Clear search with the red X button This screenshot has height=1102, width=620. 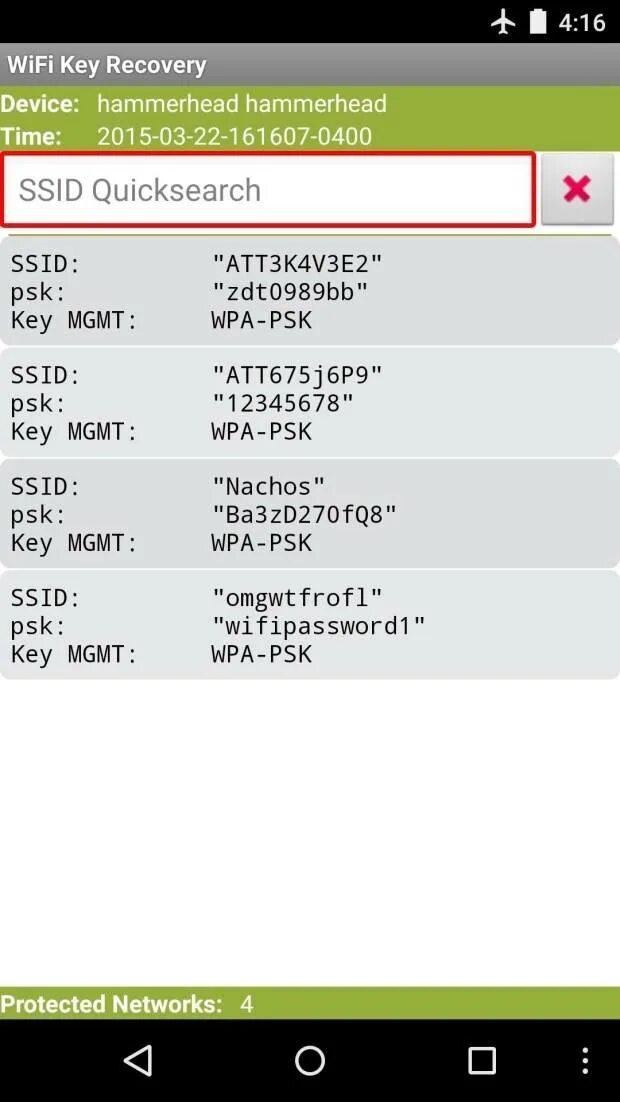577,189
